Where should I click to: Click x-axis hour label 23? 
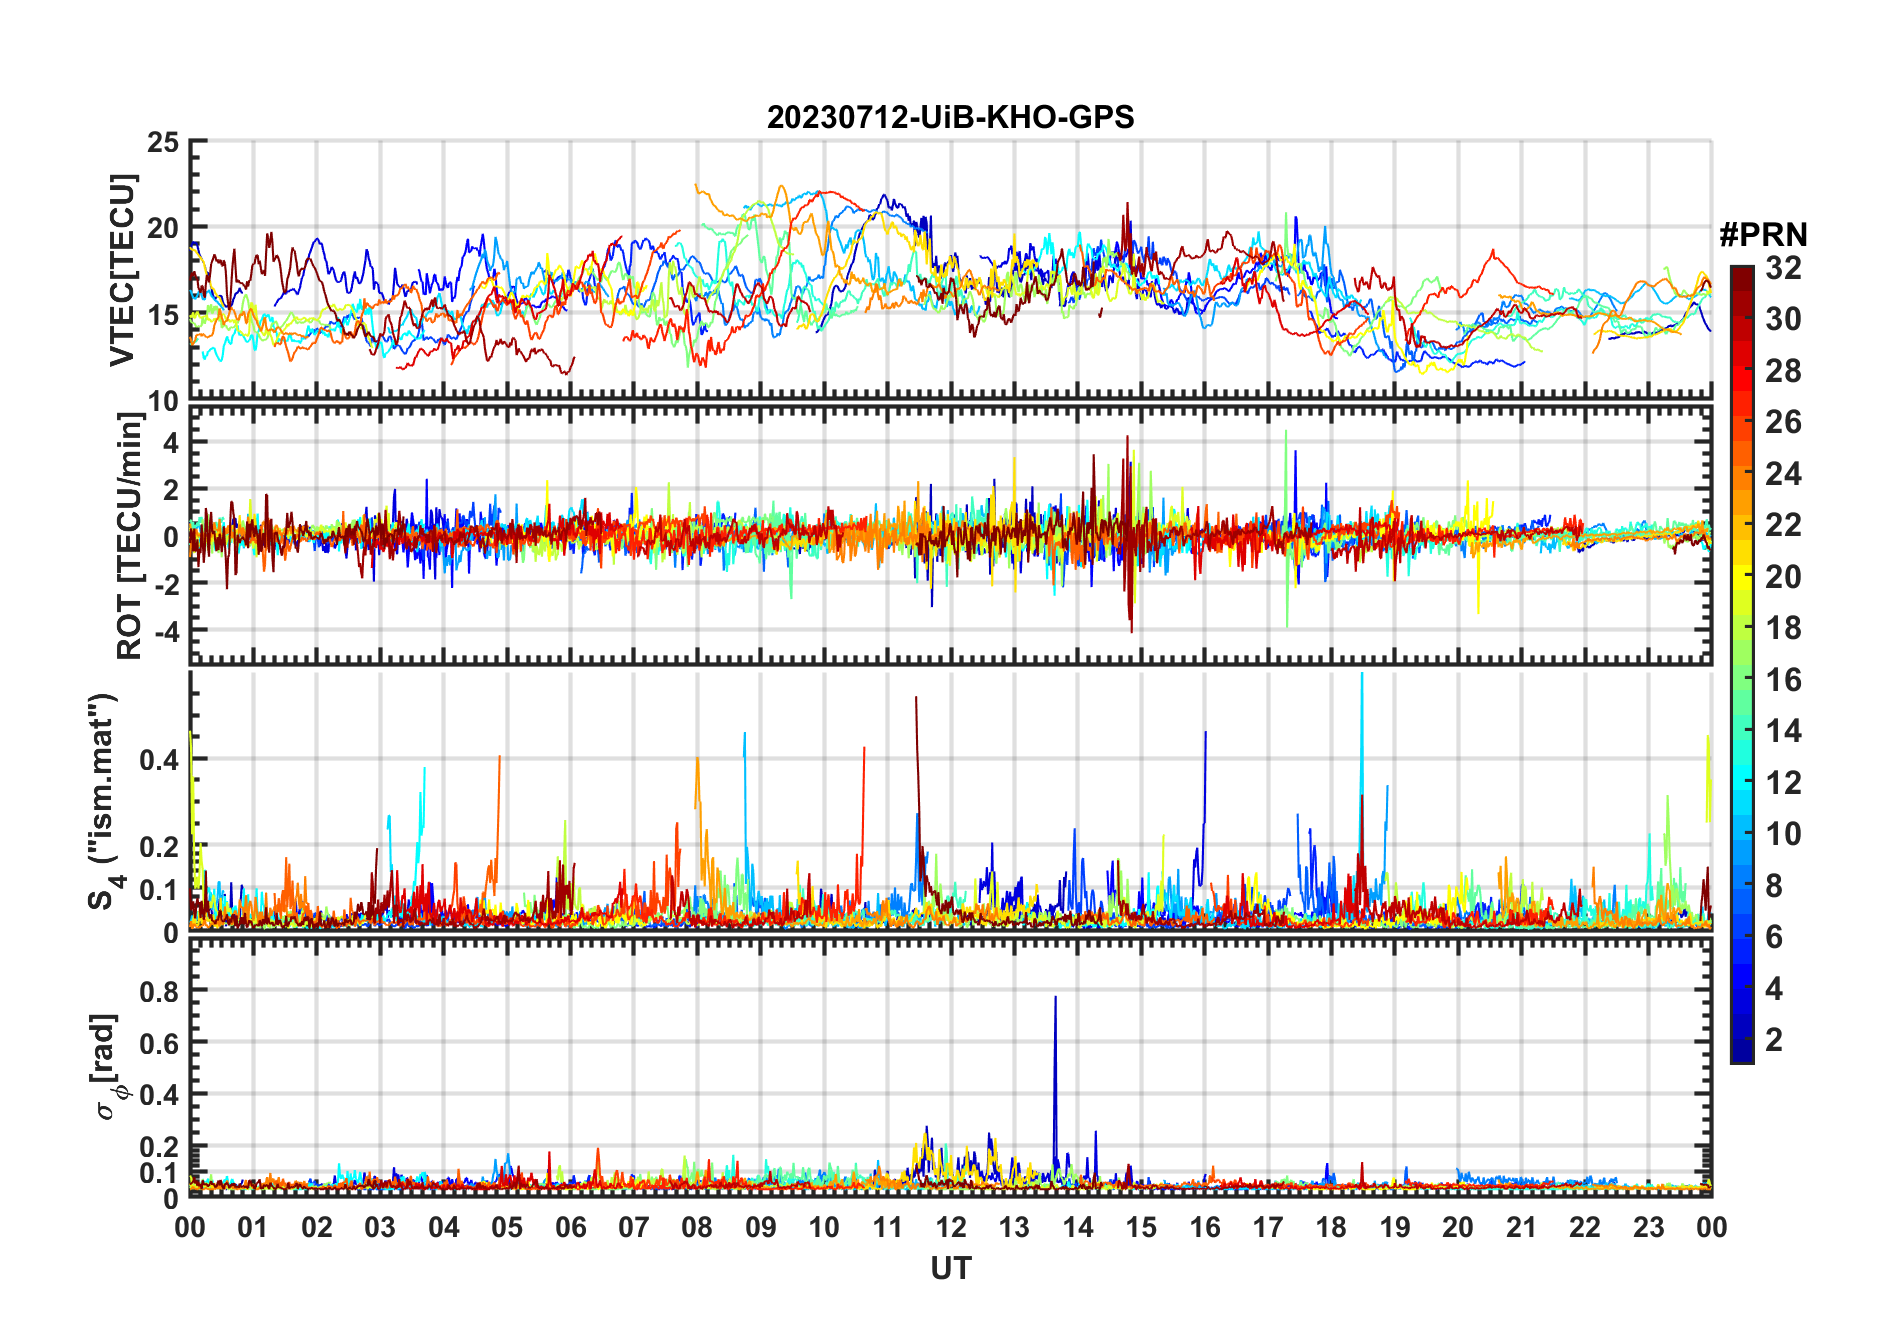(x=1648, y=1227)
